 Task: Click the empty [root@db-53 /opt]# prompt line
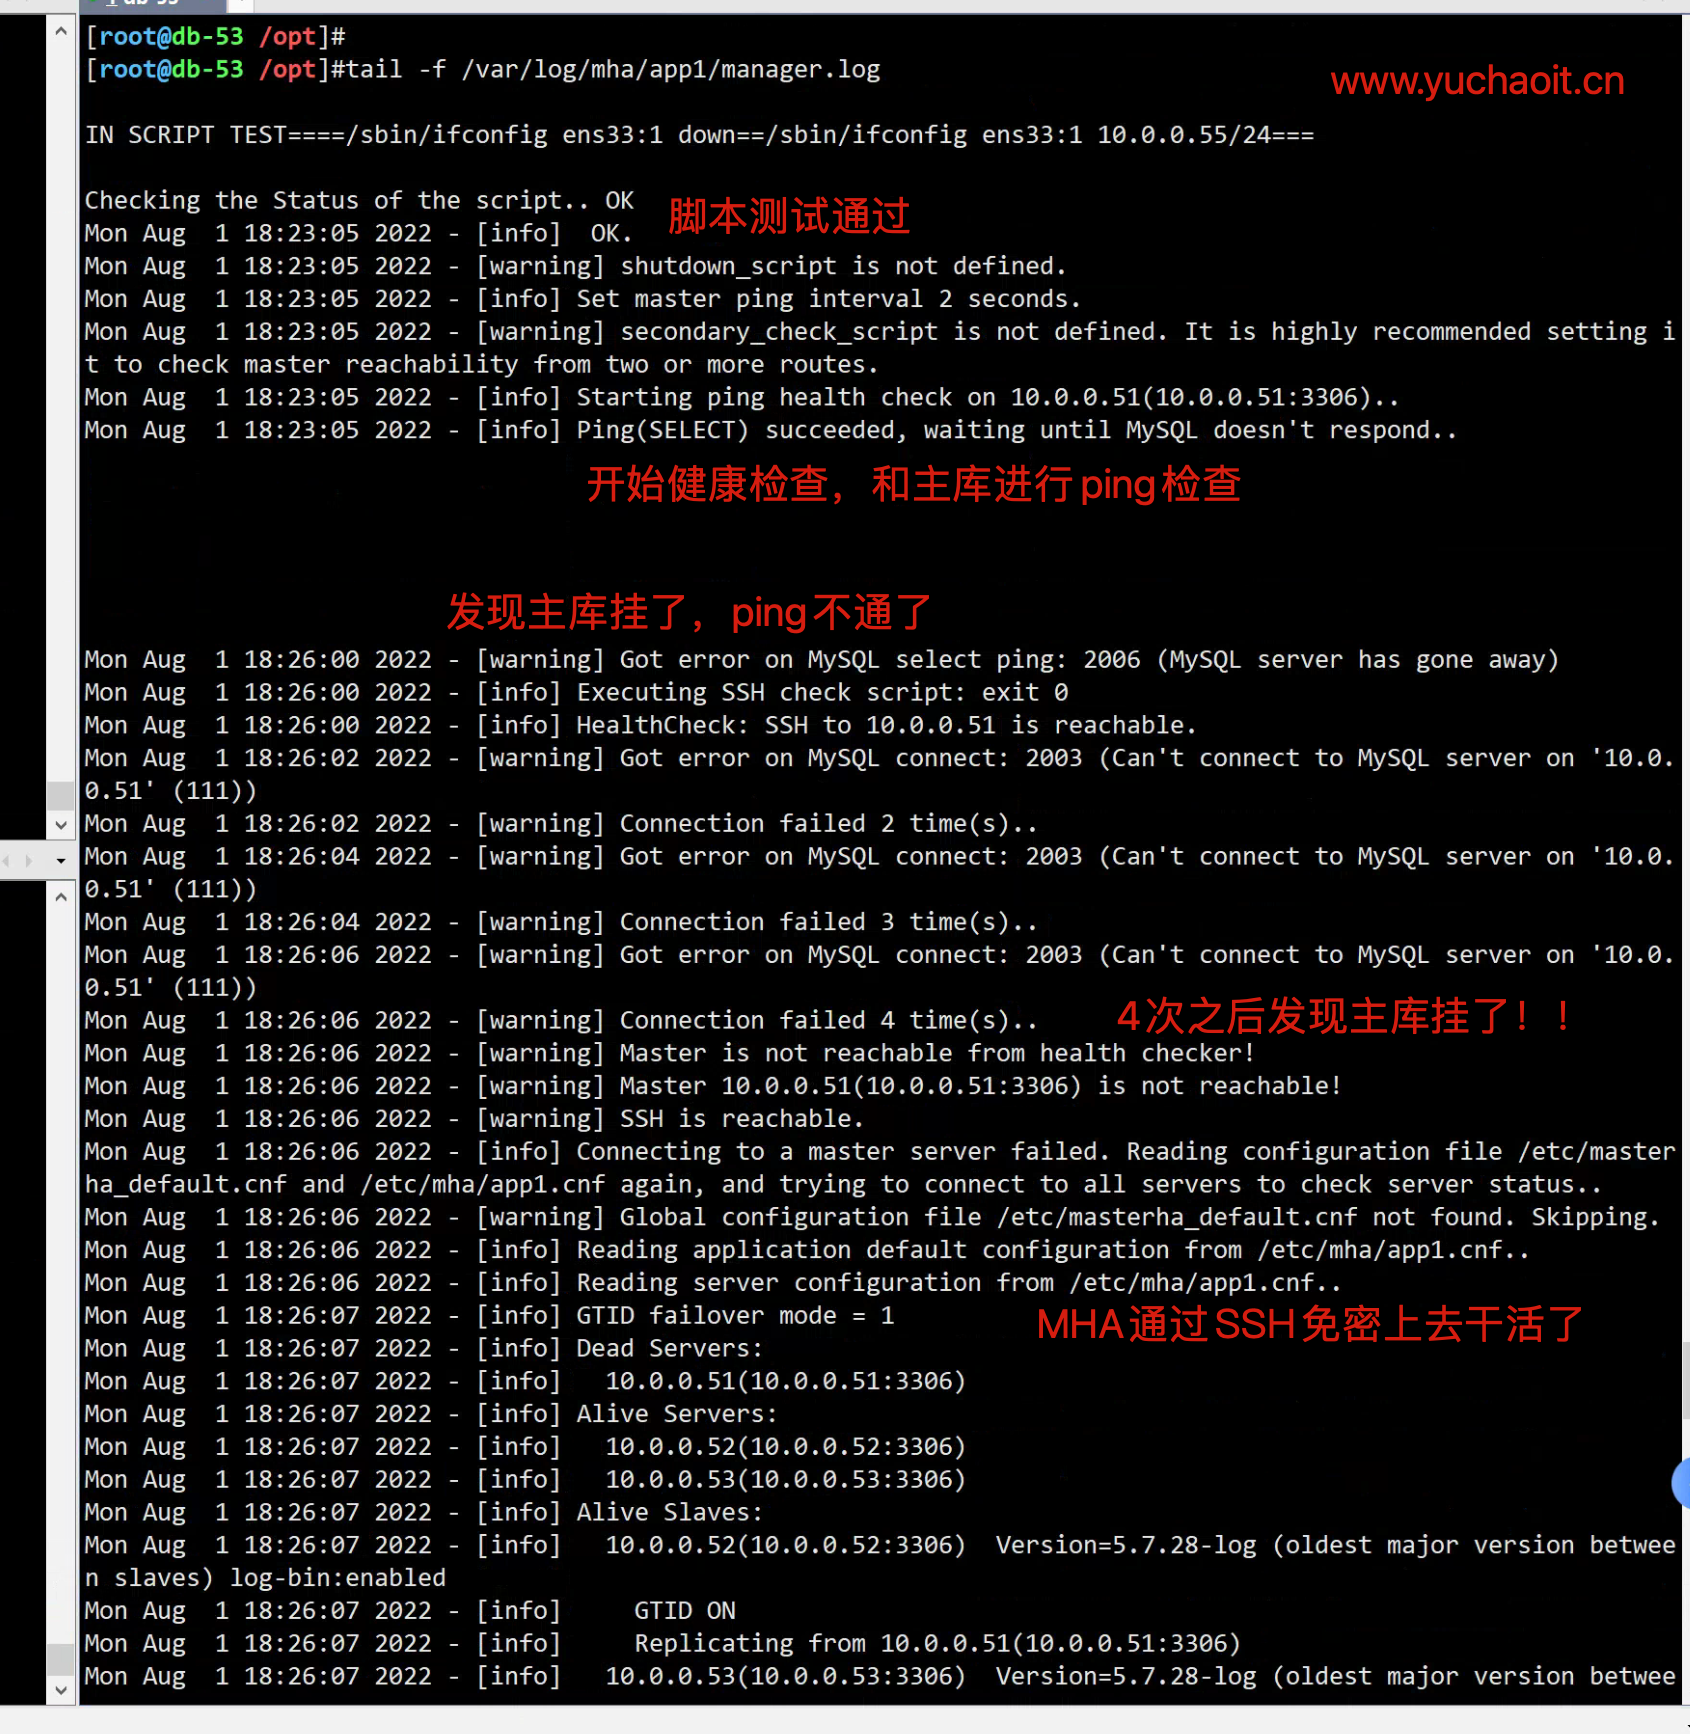click(215, 37)
